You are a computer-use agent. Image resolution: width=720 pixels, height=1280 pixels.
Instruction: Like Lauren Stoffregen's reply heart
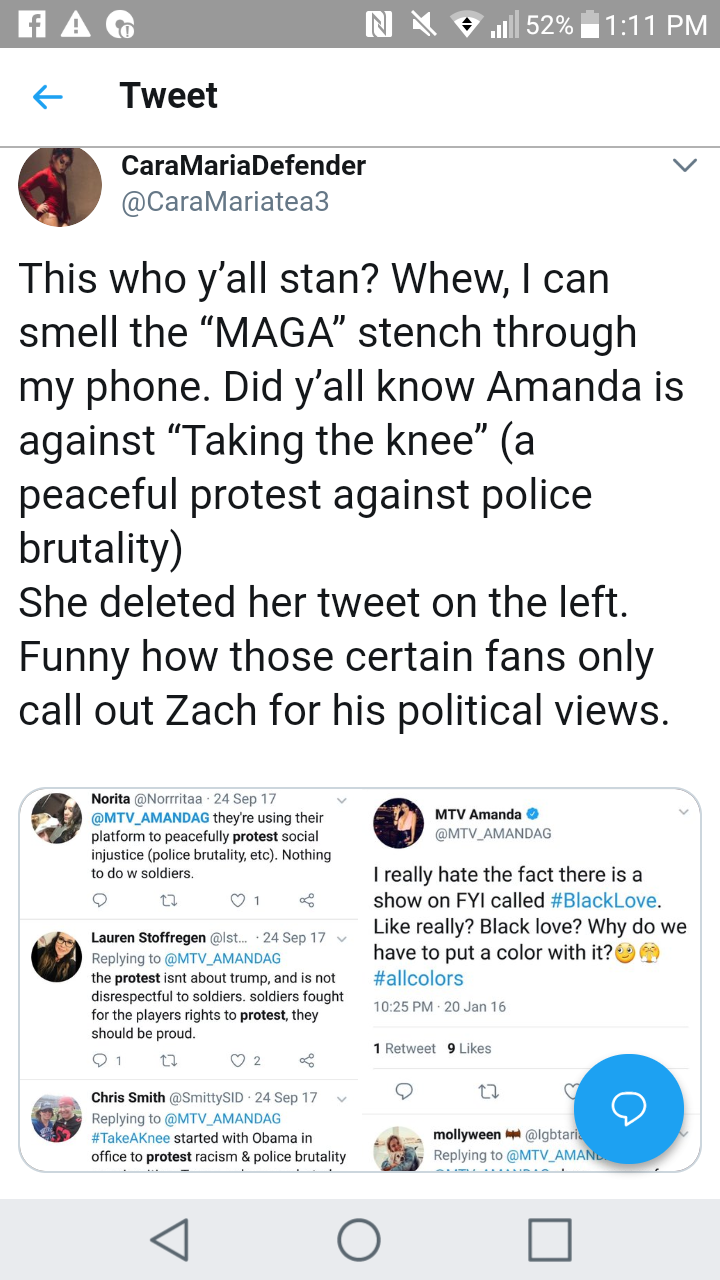(x=238, y=1061)
